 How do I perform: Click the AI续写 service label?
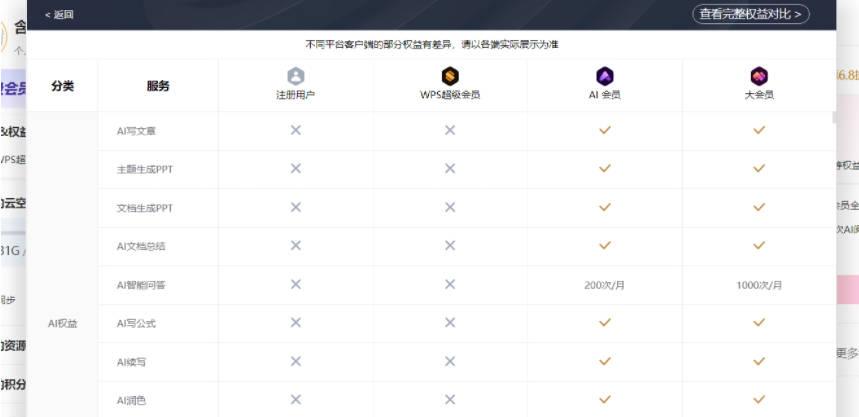(131, 362)
